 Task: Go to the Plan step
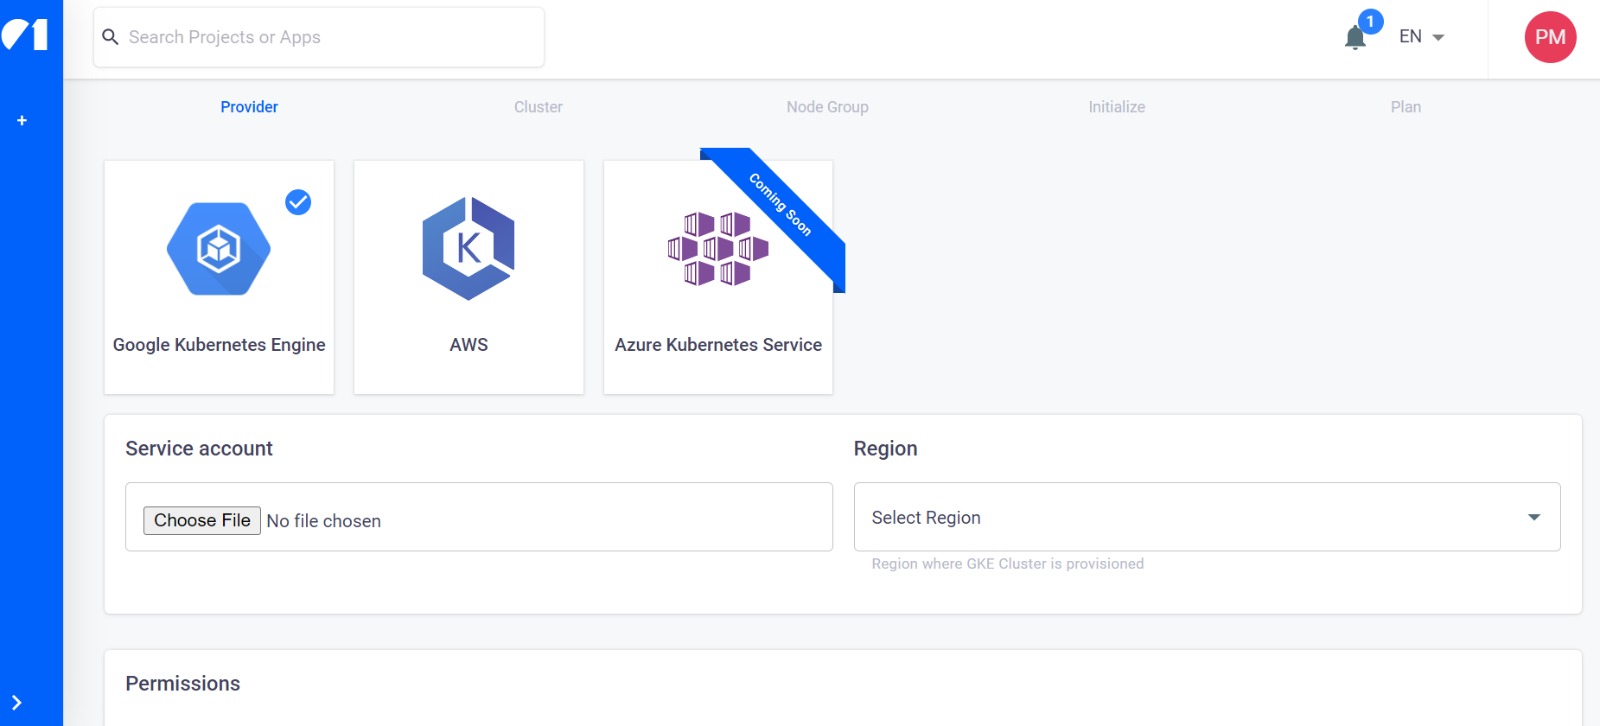coord(1406,107)
